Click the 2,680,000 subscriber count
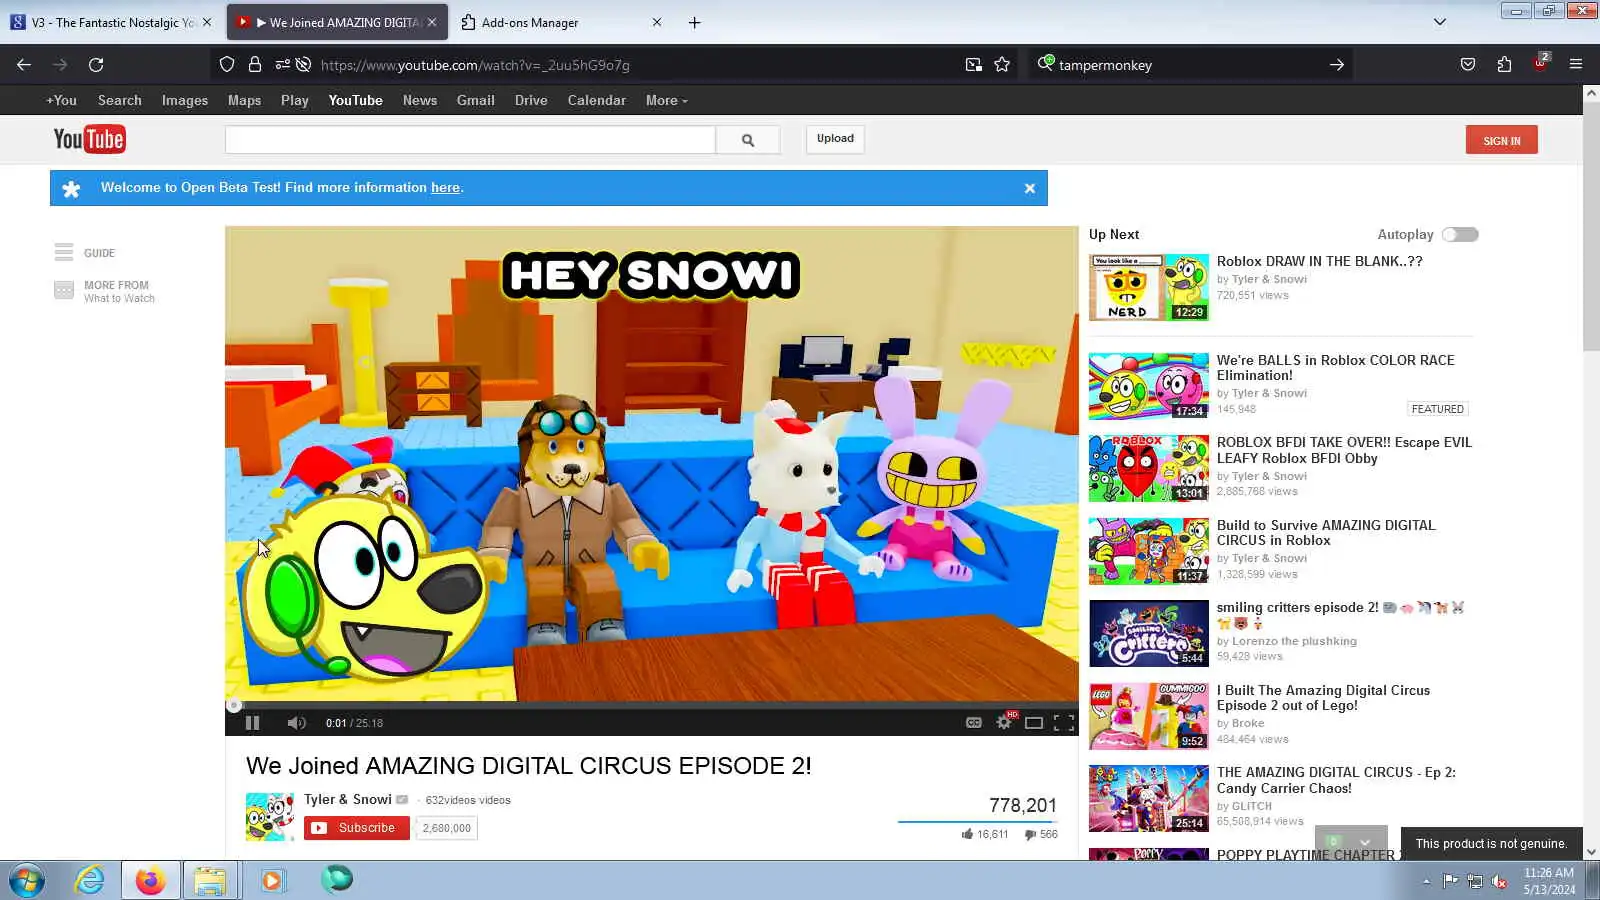Screen dimensions: 1600x900 click(x=446, y=828)
